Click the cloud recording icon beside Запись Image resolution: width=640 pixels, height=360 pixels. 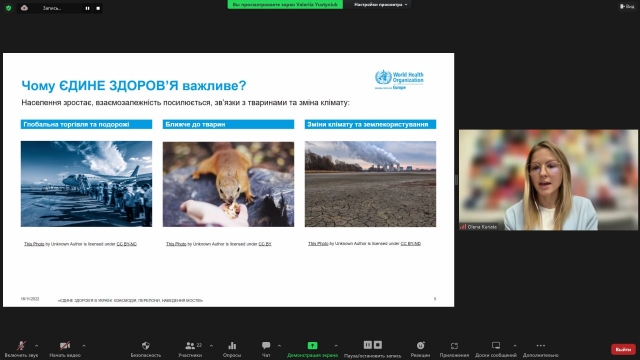coord(24,8)
